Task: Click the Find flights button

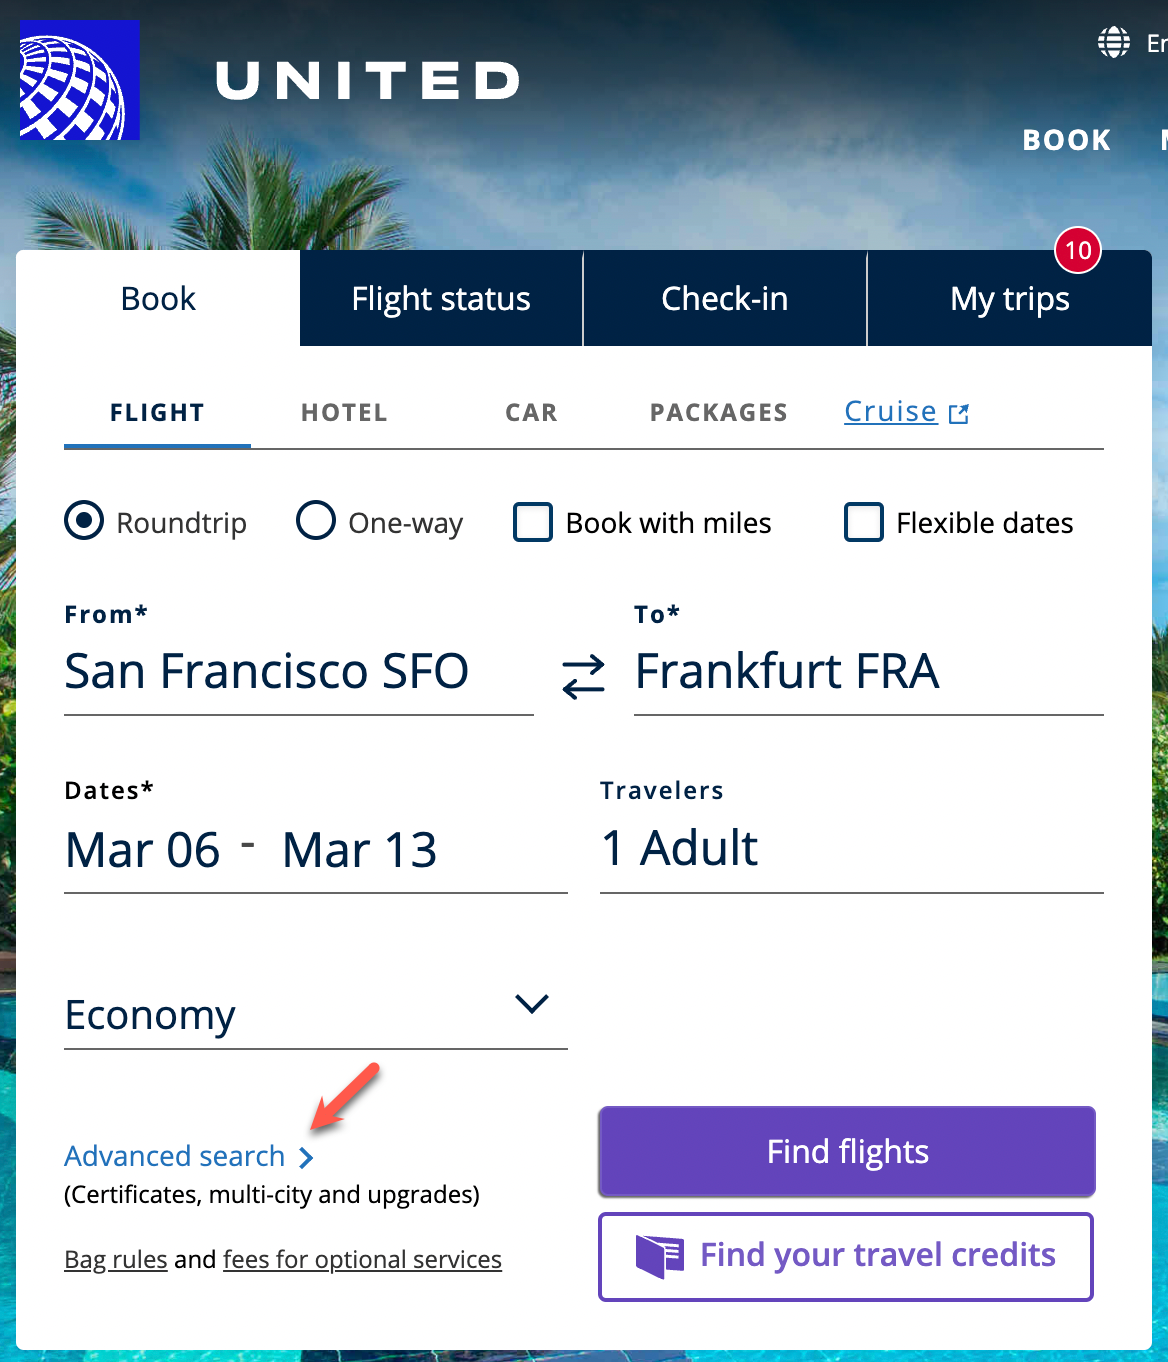Action: coord(846,1151)
